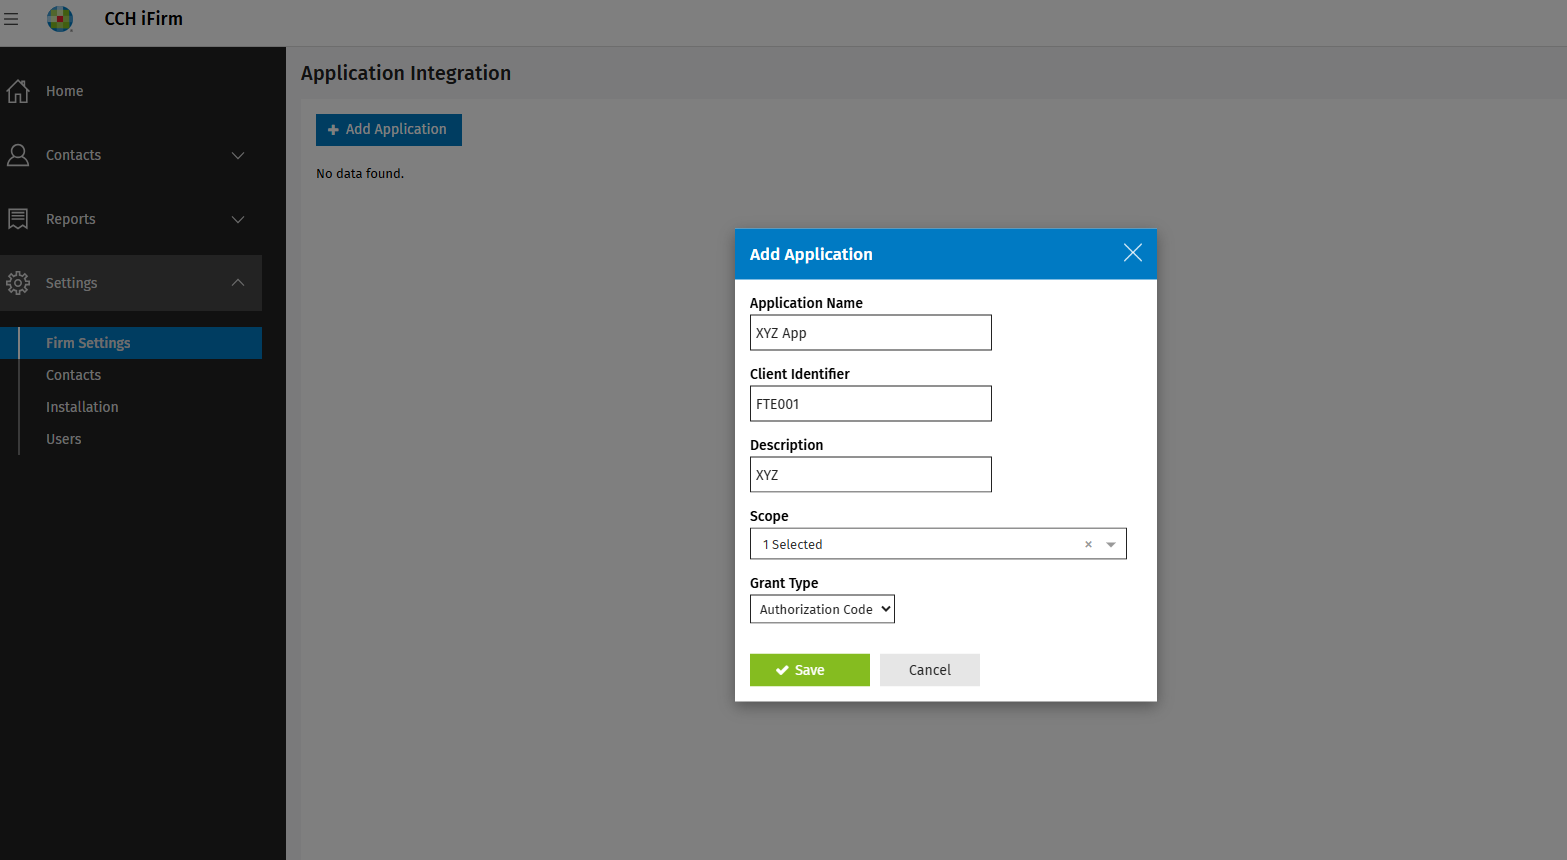Click the Settings menu label
Image resolution: width=1567 pixels, height=860 pixels.
click(x=72, y=283)
